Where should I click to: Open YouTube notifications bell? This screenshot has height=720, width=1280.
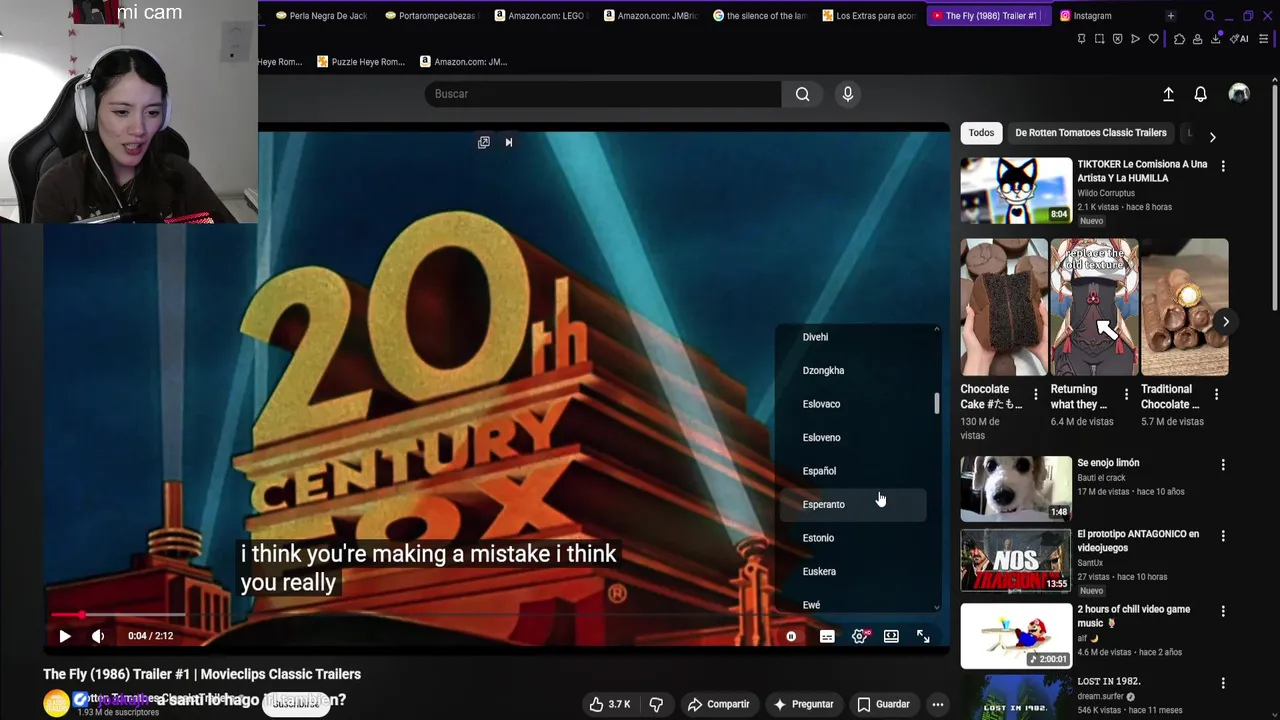pyautogui.click(x=1201, y=94)
